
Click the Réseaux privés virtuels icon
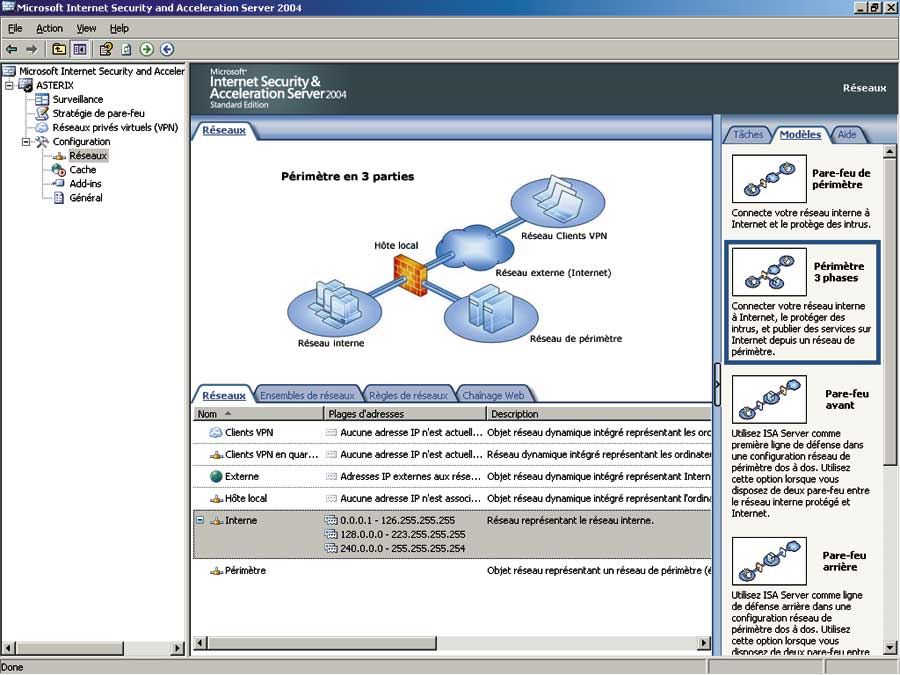tap(42, 127)
